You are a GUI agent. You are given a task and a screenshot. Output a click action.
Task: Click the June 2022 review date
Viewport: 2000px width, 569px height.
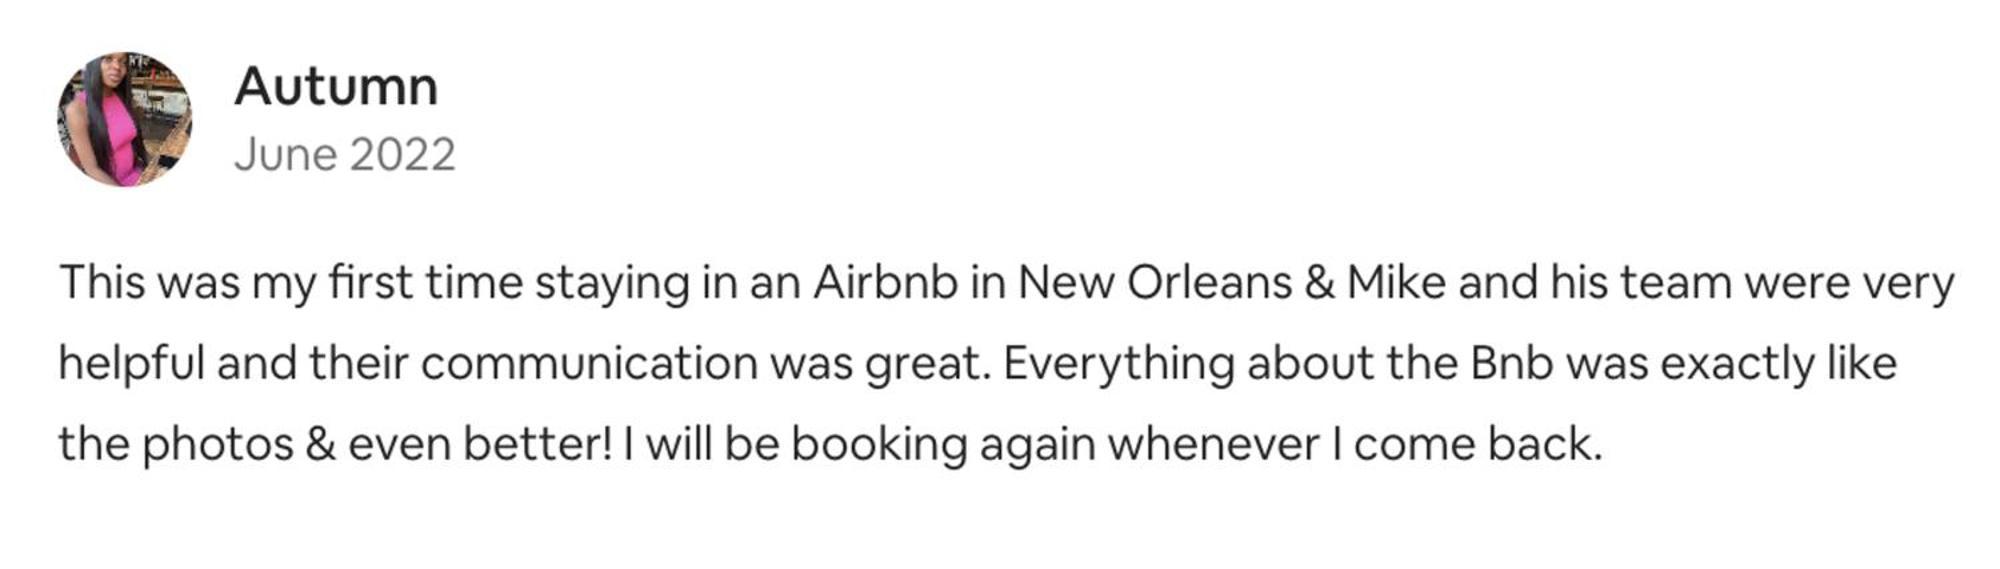point(345,155)
